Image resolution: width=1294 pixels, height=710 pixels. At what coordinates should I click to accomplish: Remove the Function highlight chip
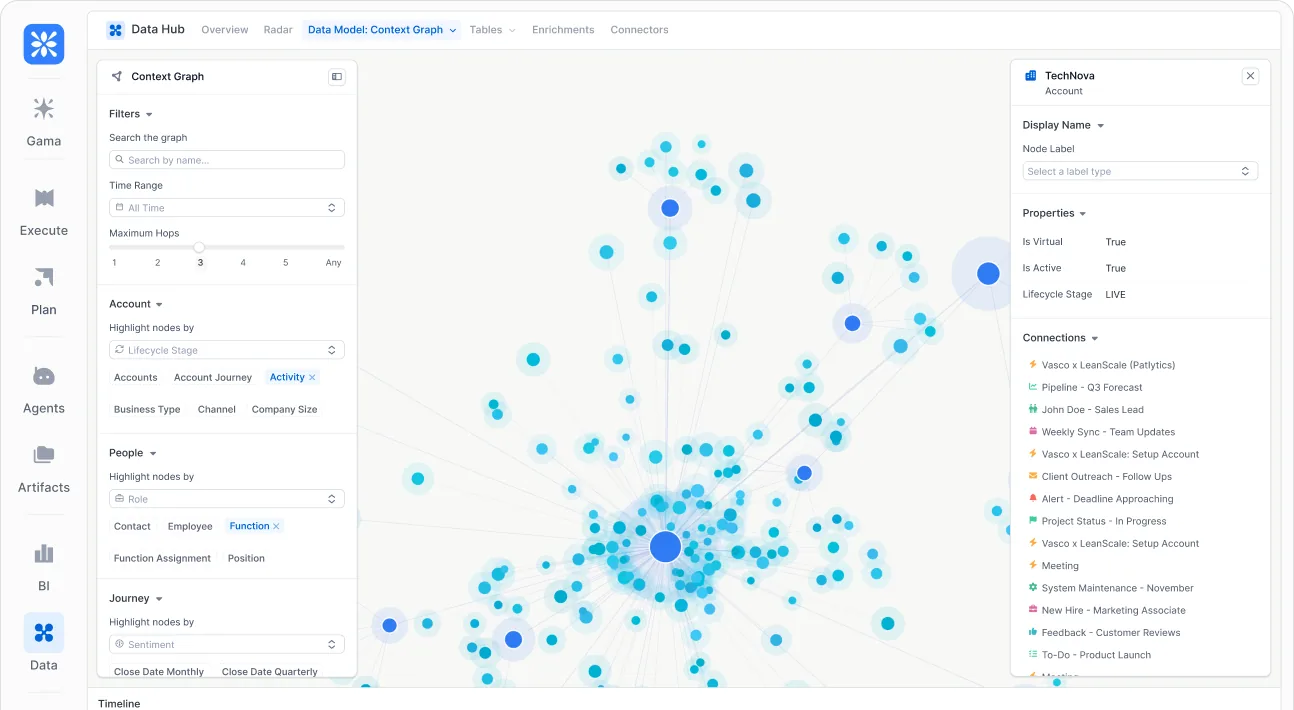[276, 526]
